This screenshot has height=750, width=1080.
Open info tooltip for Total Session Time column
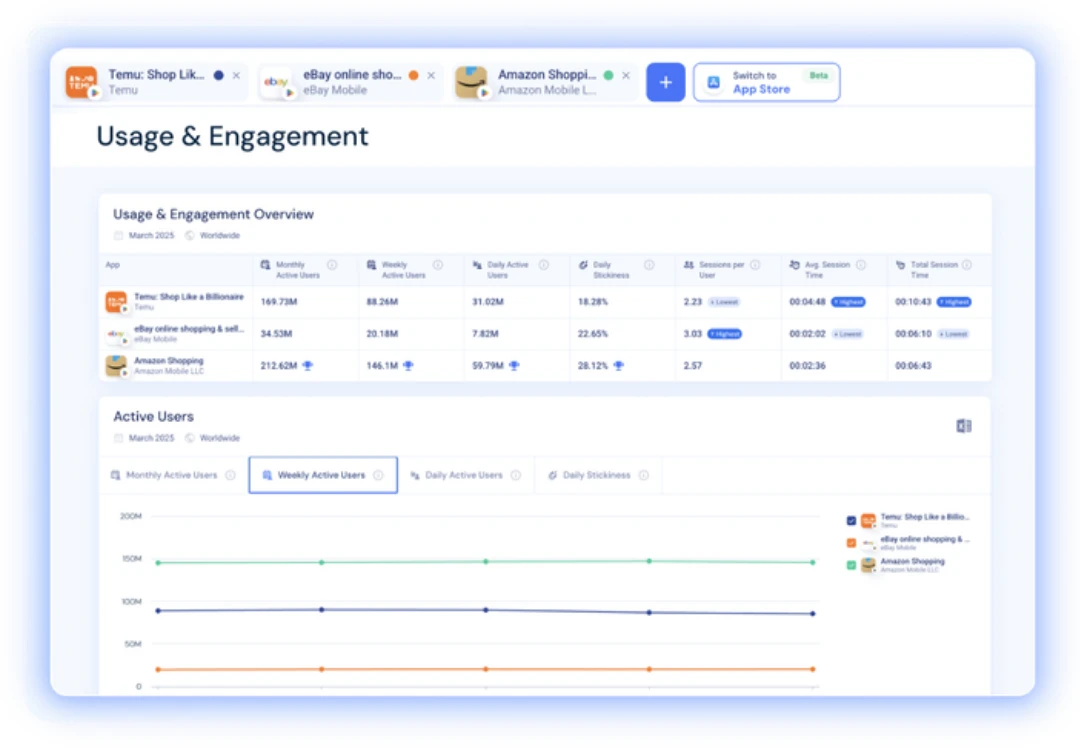click(966, 265)
